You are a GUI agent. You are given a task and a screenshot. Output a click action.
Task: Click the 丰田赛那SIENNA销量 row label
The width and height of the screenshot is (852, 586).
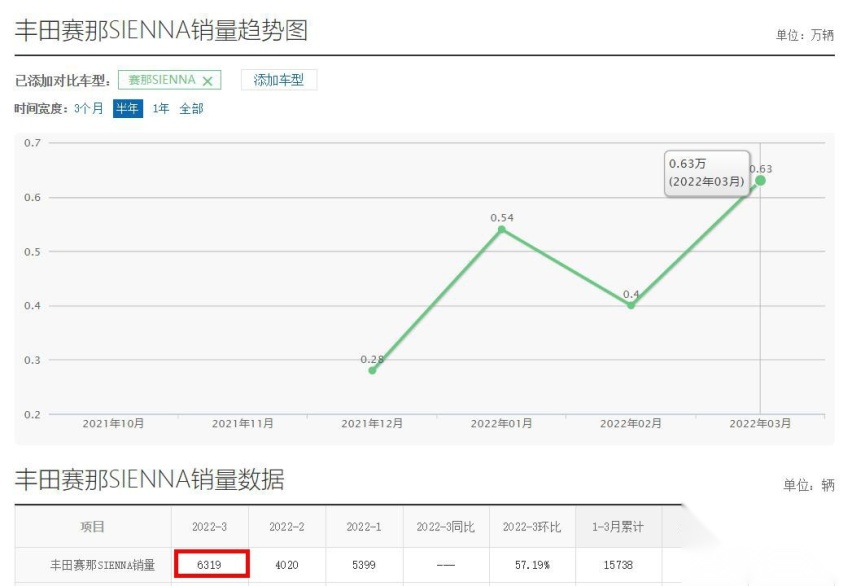point(103,565)
